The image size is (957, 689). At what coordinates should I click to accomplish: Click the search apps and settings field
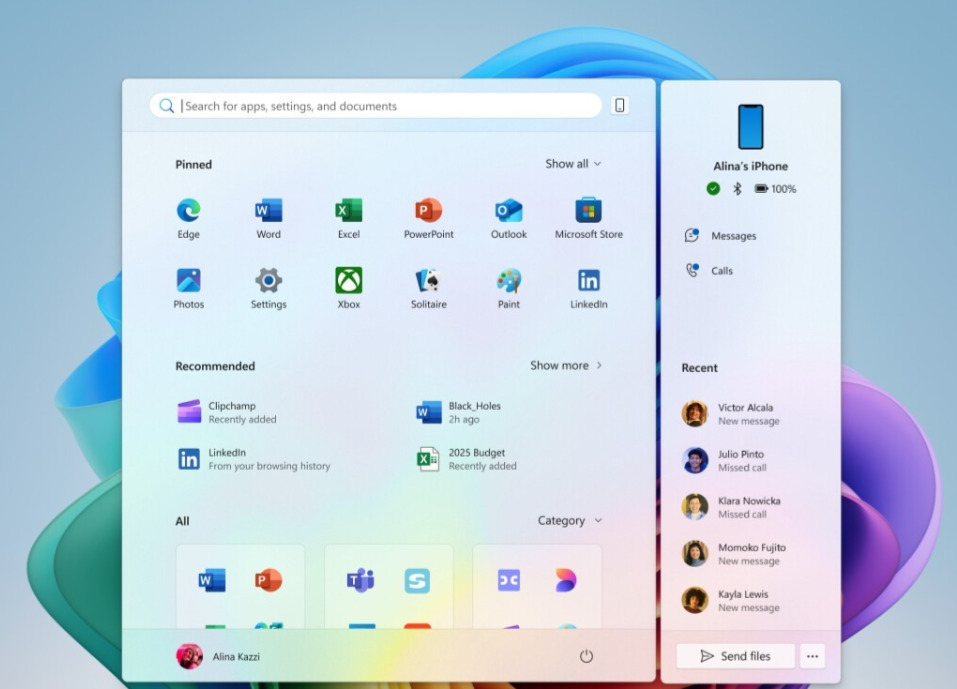point(375,106)
